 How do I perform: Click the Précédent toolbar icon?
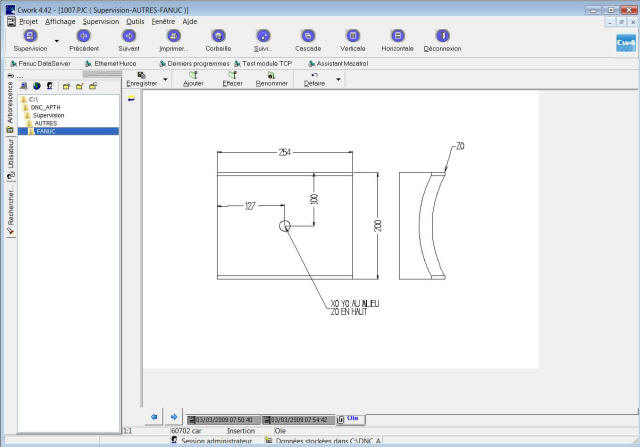pos(83,36)
